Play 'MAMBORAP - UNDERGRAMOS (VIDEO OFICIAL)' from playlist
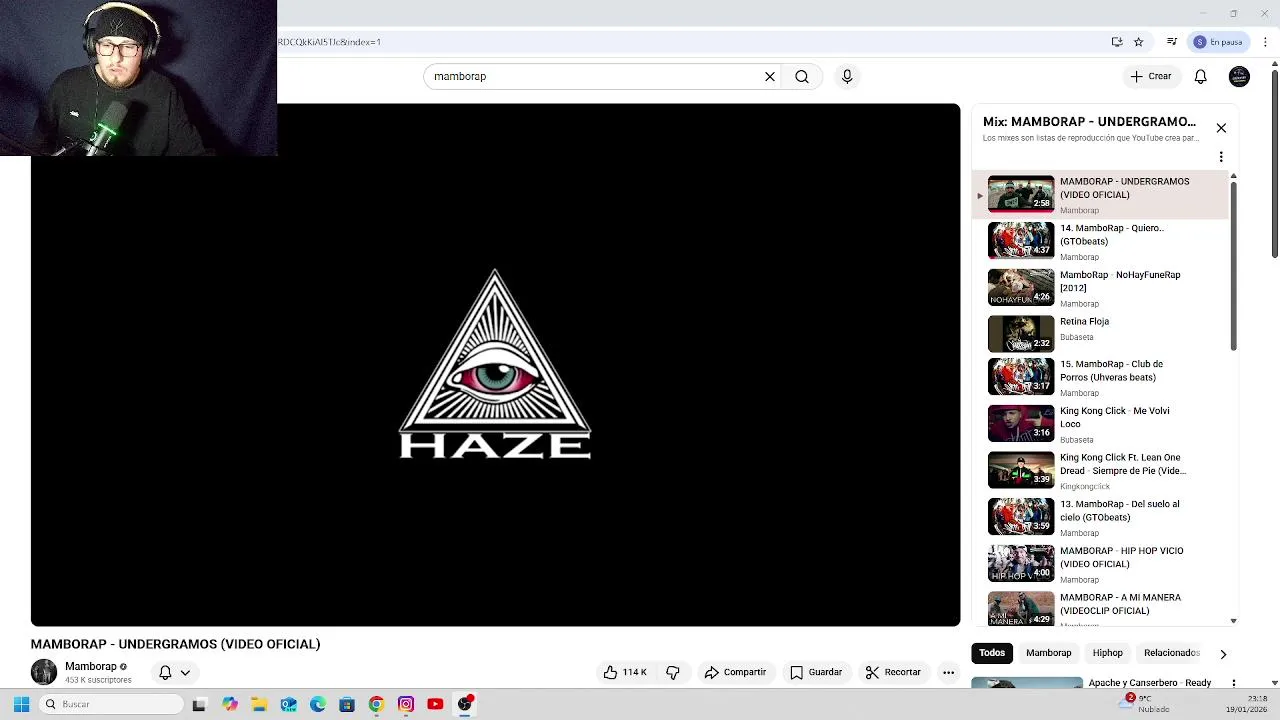This screenshot has width=1280, height=720. point(1100,195)
